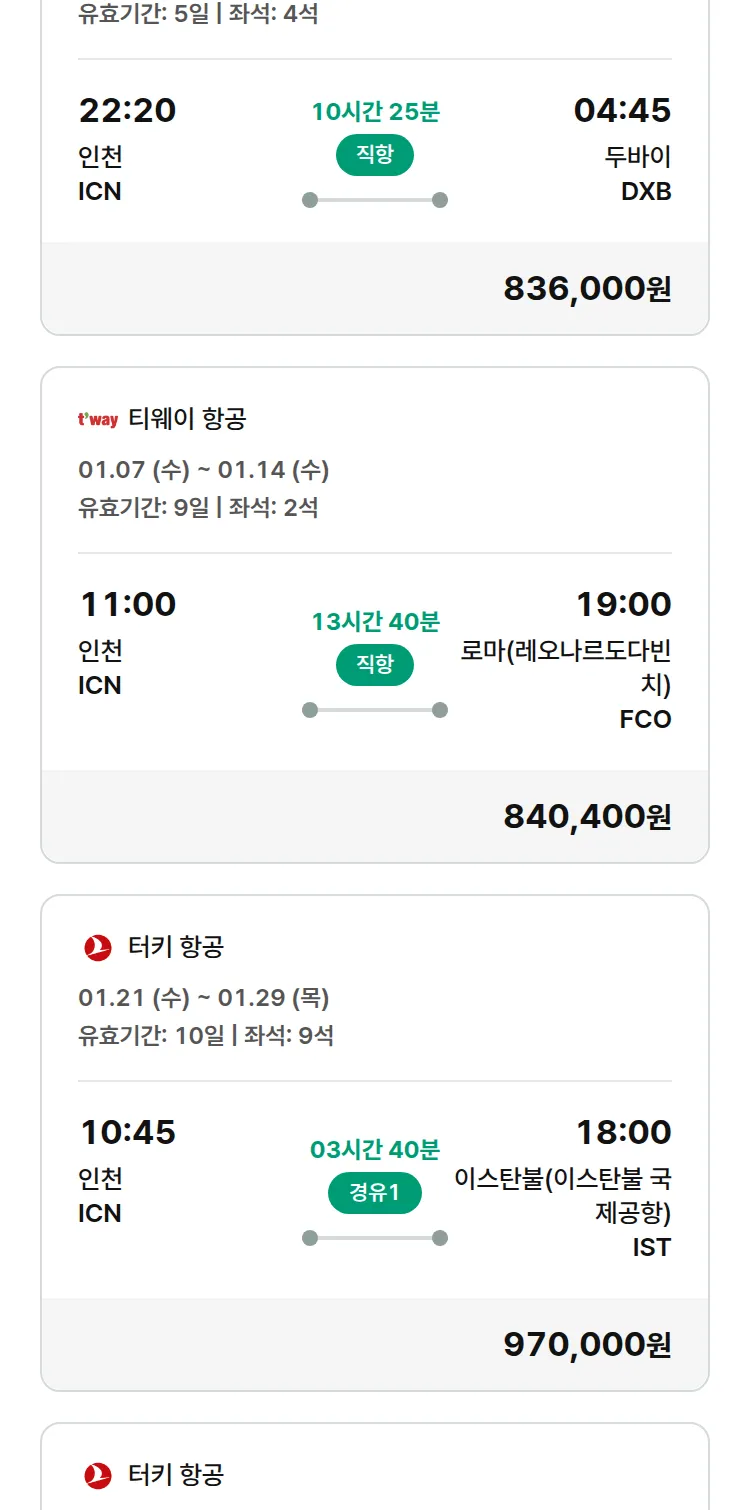This screenshot has width=750, height=1510.
Task: Click the T'way airline logo
Action: [98, 420]
